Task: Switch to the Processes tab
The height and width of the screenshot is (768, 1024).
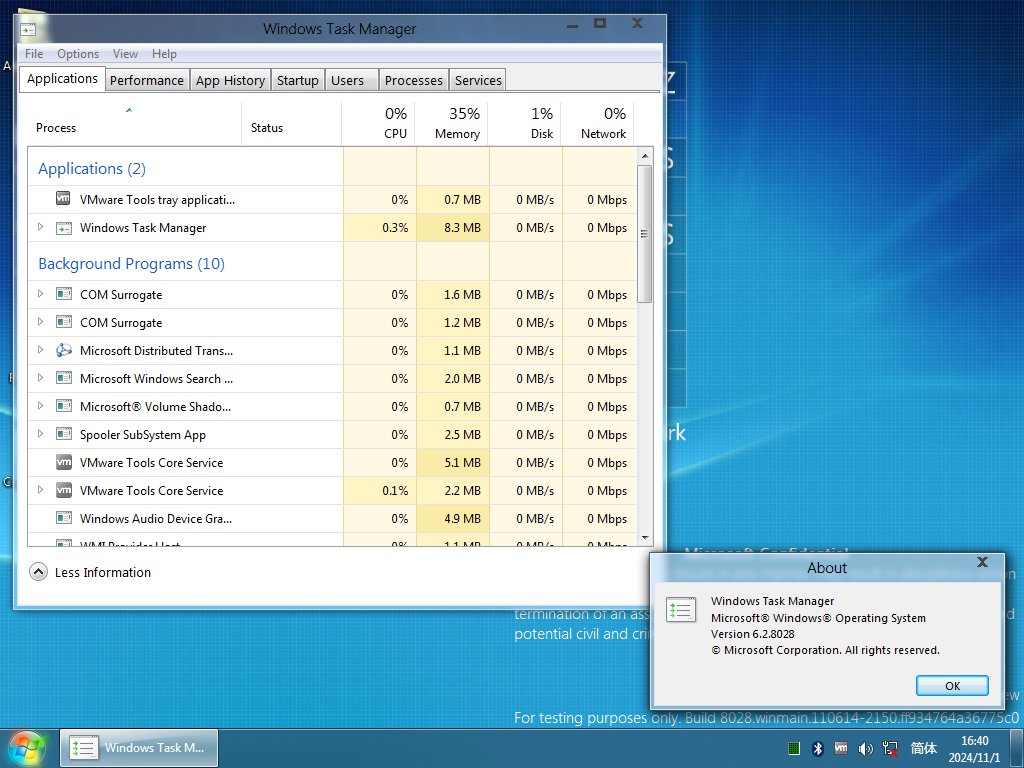Action: (x=413, y=80)
